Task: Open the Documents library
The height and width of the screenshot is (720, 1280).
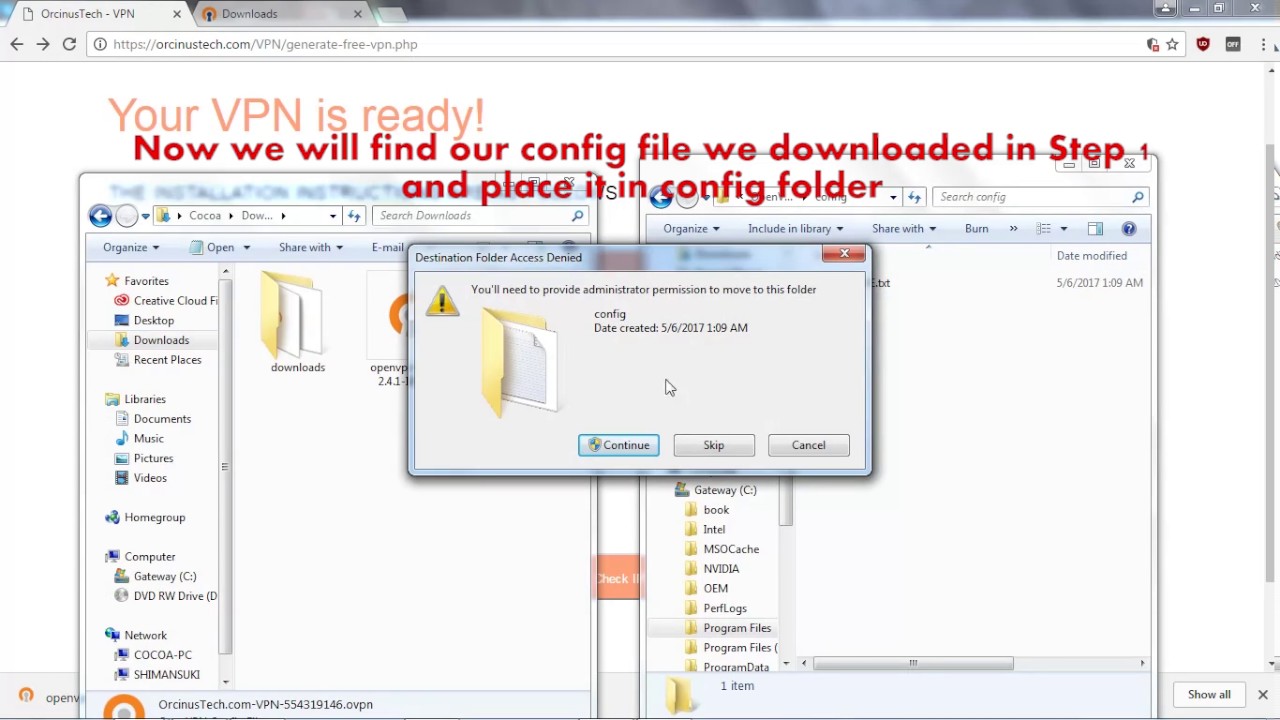Action: pos(162,419)
